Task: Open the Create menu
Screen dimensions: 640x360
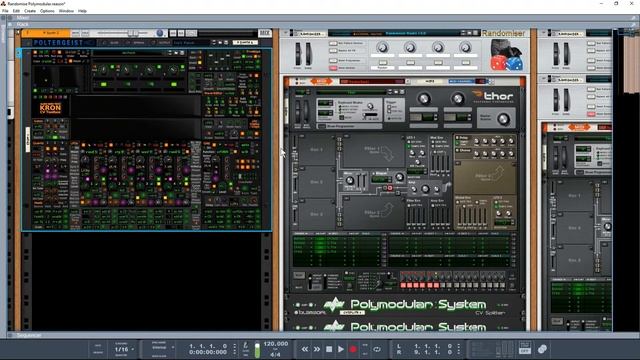Action: [x=30, y=11]
